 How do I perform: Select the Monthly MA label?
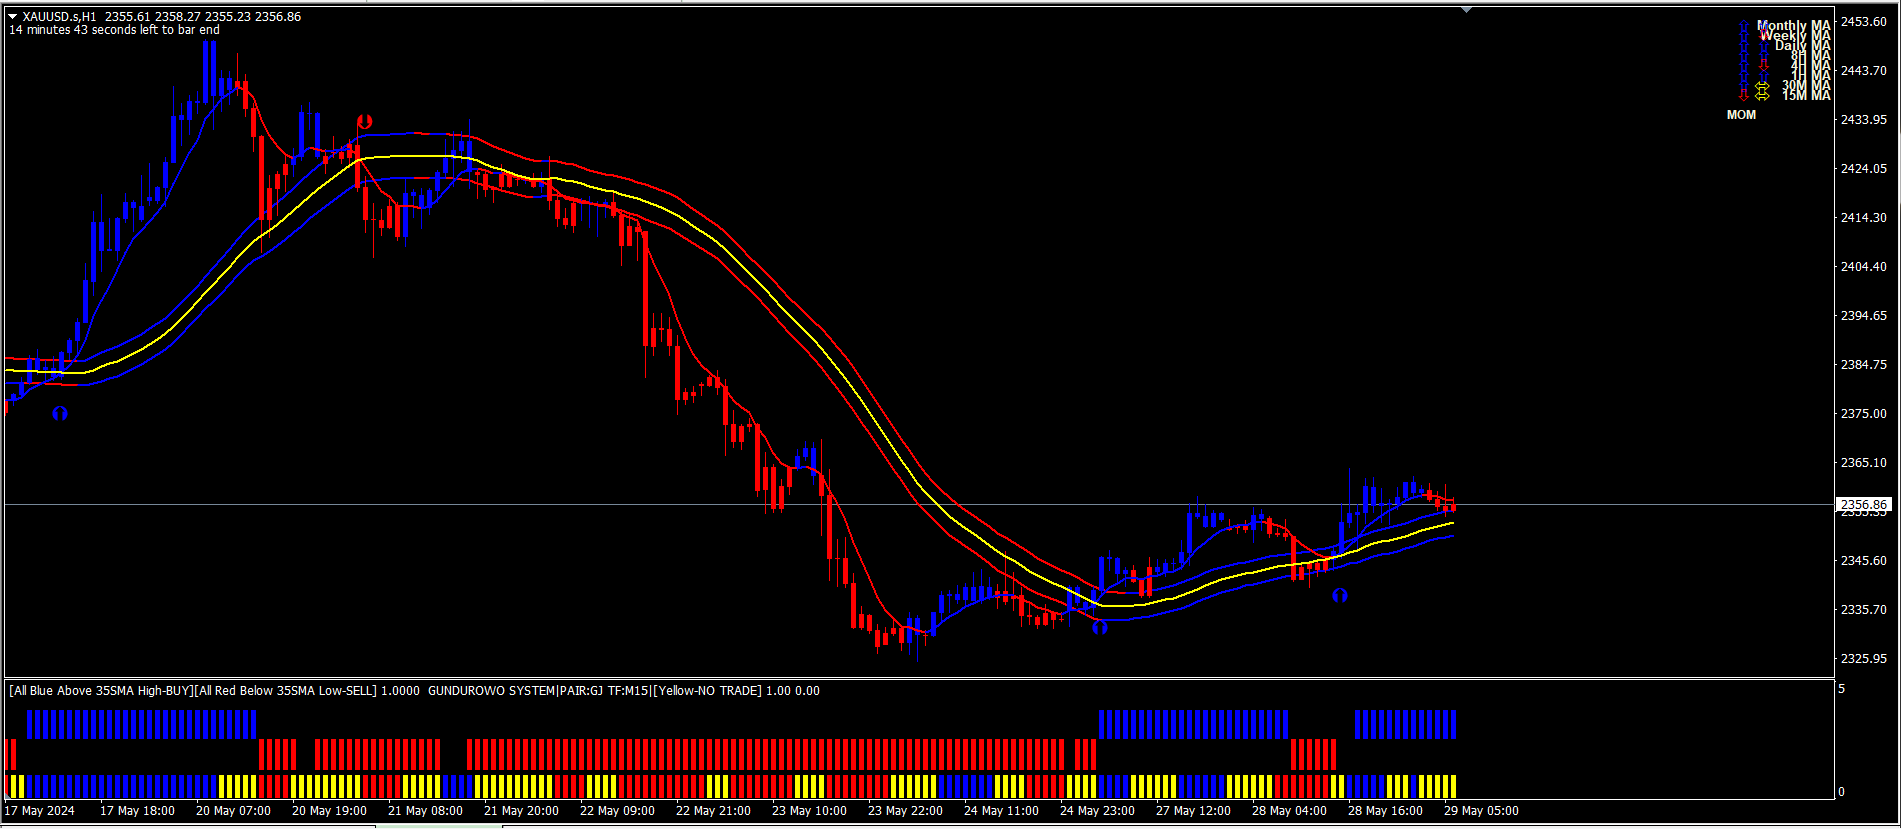click(x=1794, y=26)
